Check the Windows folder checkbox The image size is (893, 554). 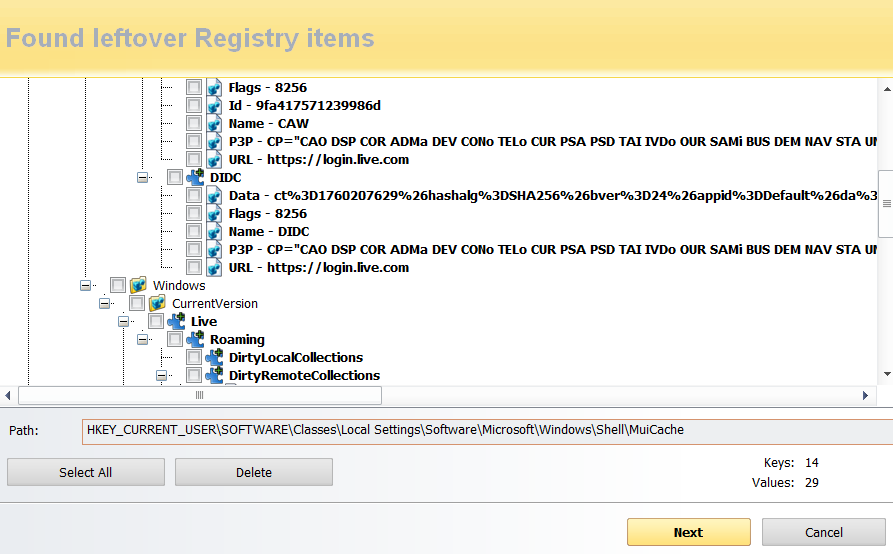point(118,285)
